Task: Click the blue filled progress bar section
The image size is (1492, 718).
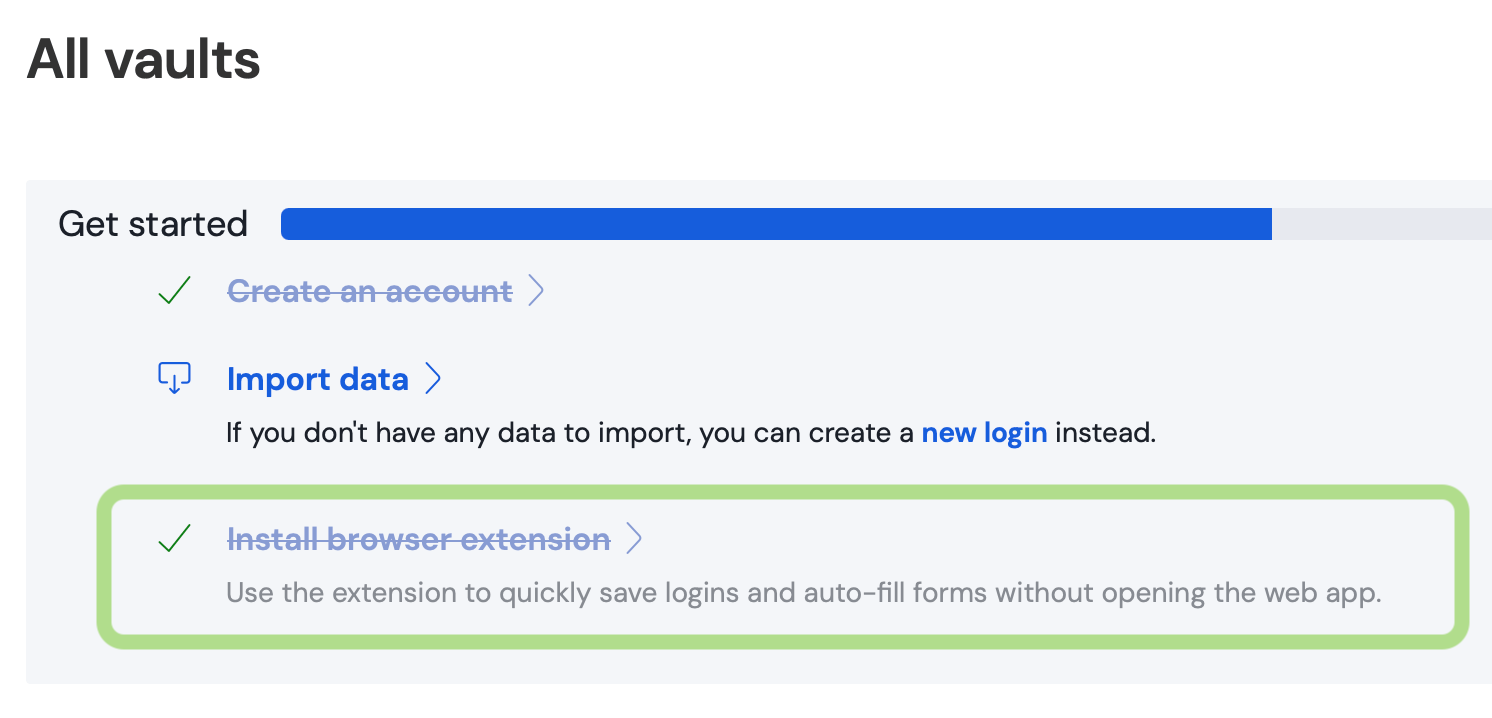Action: click(x=775, y=224)
